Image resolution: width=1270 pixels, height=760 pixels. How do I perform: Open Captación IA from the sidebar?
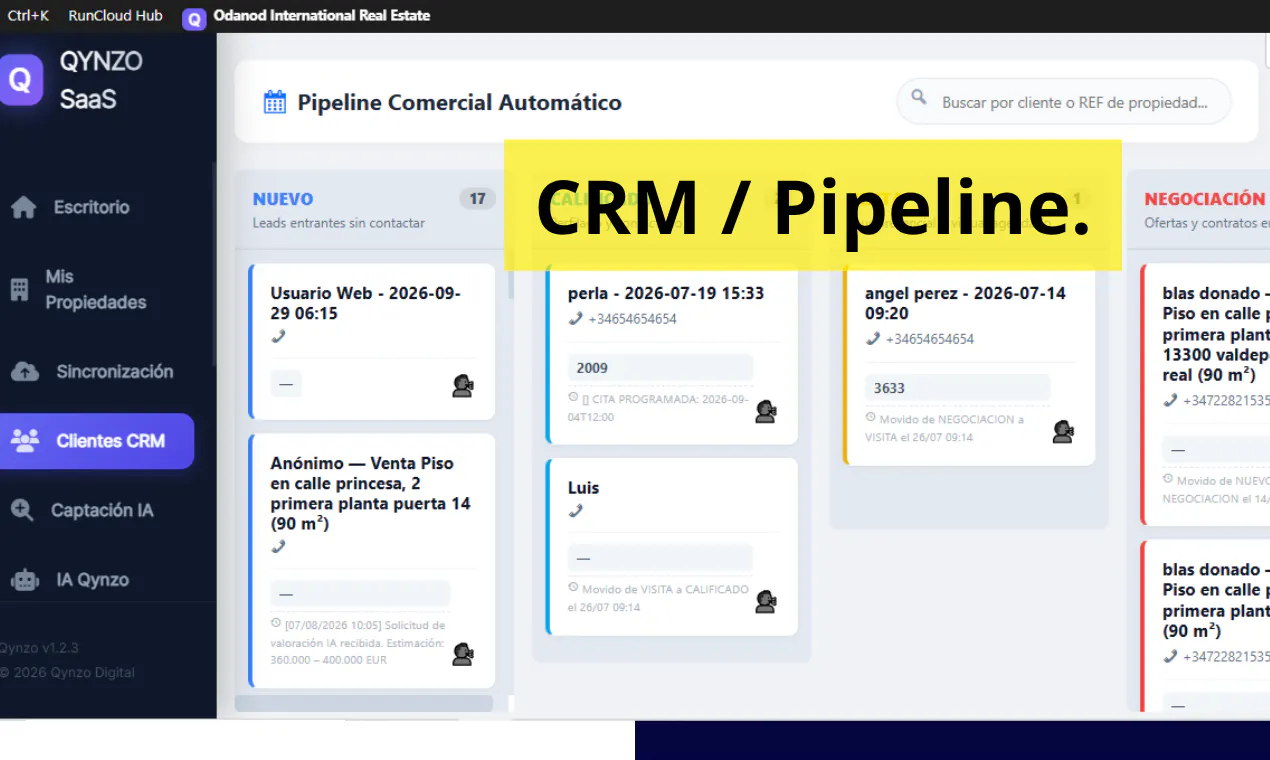click(96, 511)
